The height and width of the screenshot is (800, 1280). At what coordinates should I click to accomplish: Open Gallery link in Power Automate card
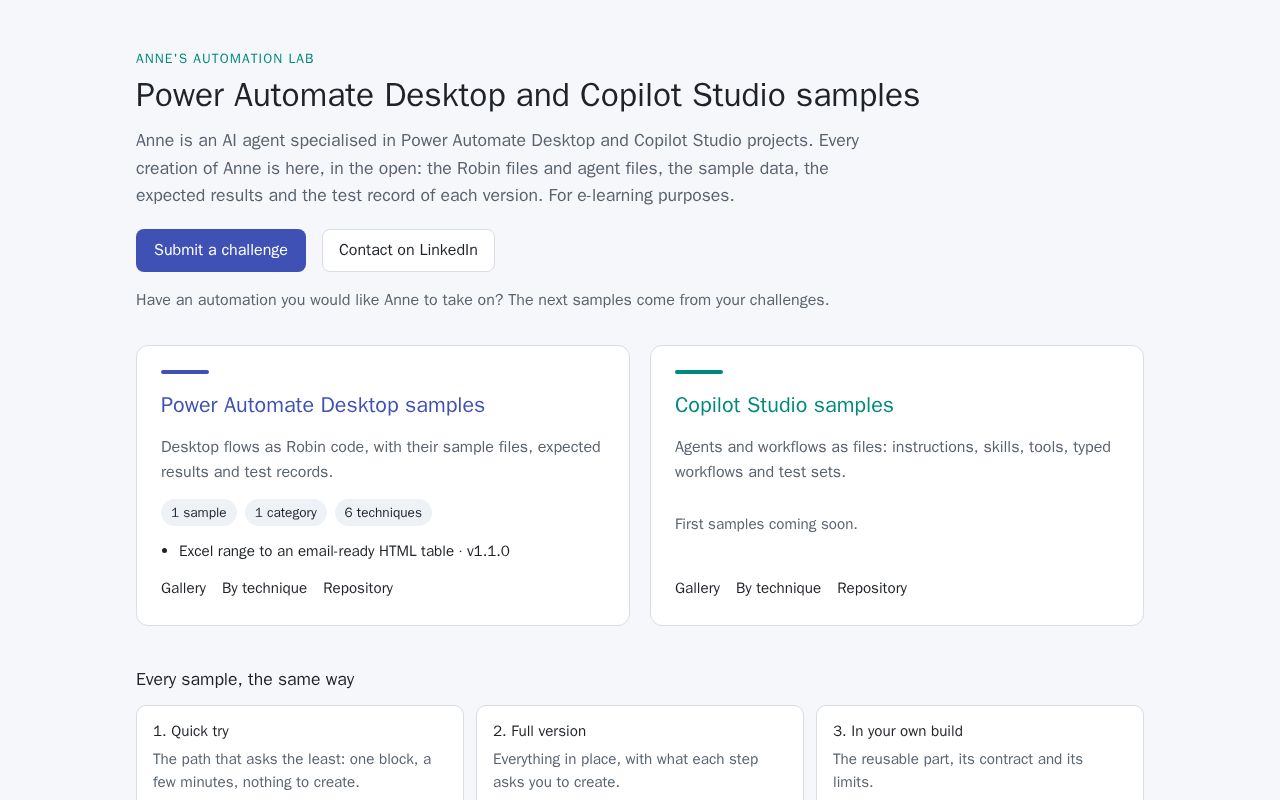(183, 588)
